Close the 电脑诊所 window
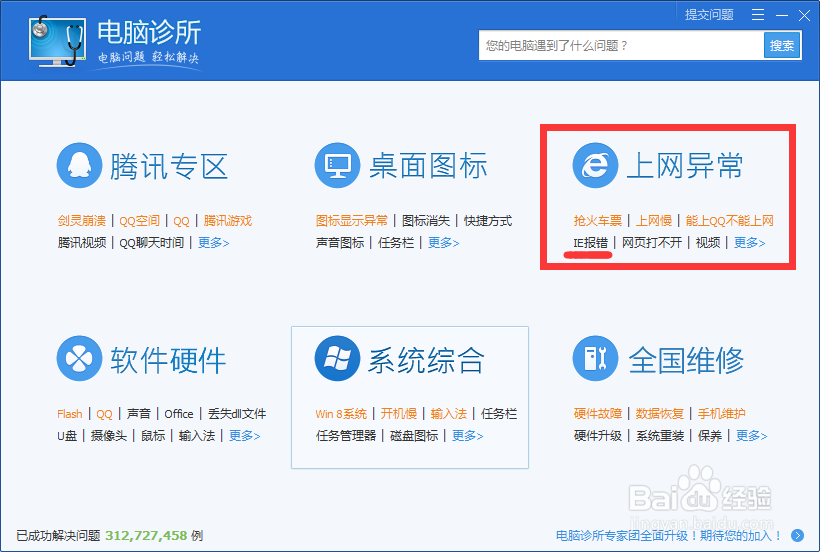 point(804,15)
